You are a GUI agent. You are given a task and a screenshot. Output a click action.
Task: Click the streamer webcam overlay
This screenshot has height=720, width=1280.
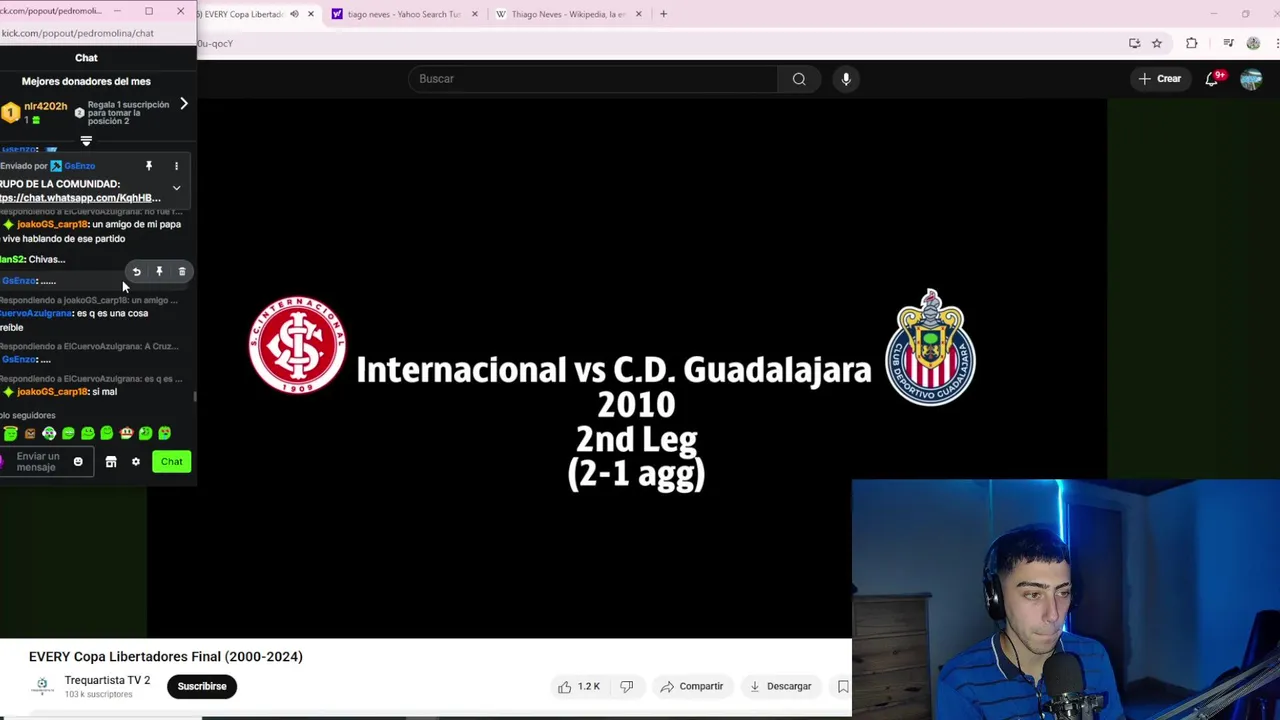(x=1066, y=599)
